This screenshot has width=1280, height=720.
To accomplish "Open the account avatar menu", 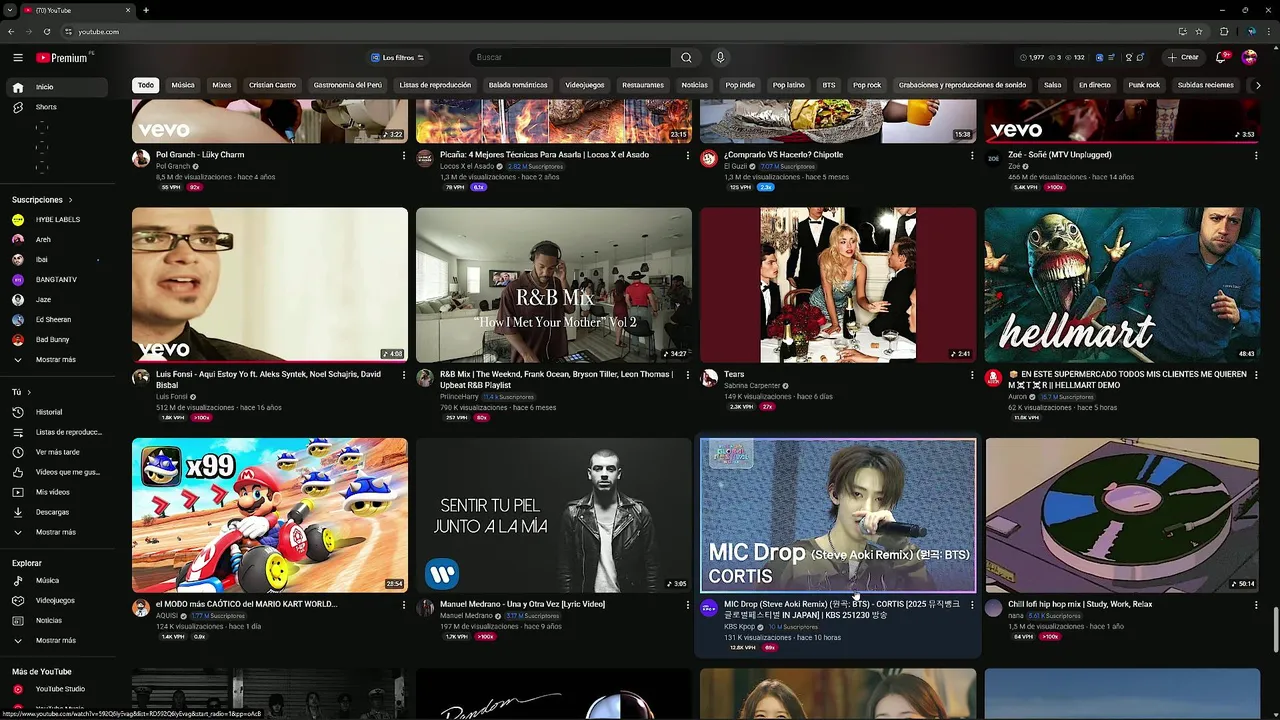I will tap(1249, 58).
